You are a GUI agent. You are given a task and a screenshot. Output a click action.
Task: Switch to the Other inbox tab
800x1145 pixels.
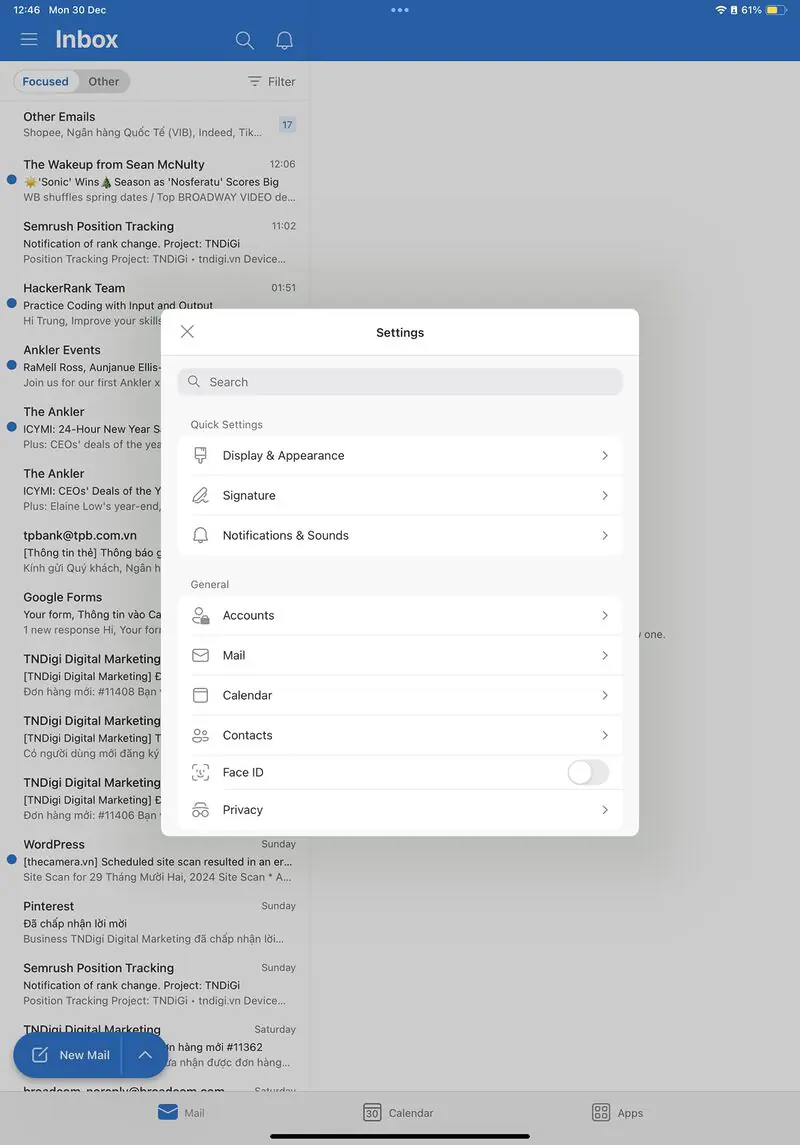click(x=104, y=81)
